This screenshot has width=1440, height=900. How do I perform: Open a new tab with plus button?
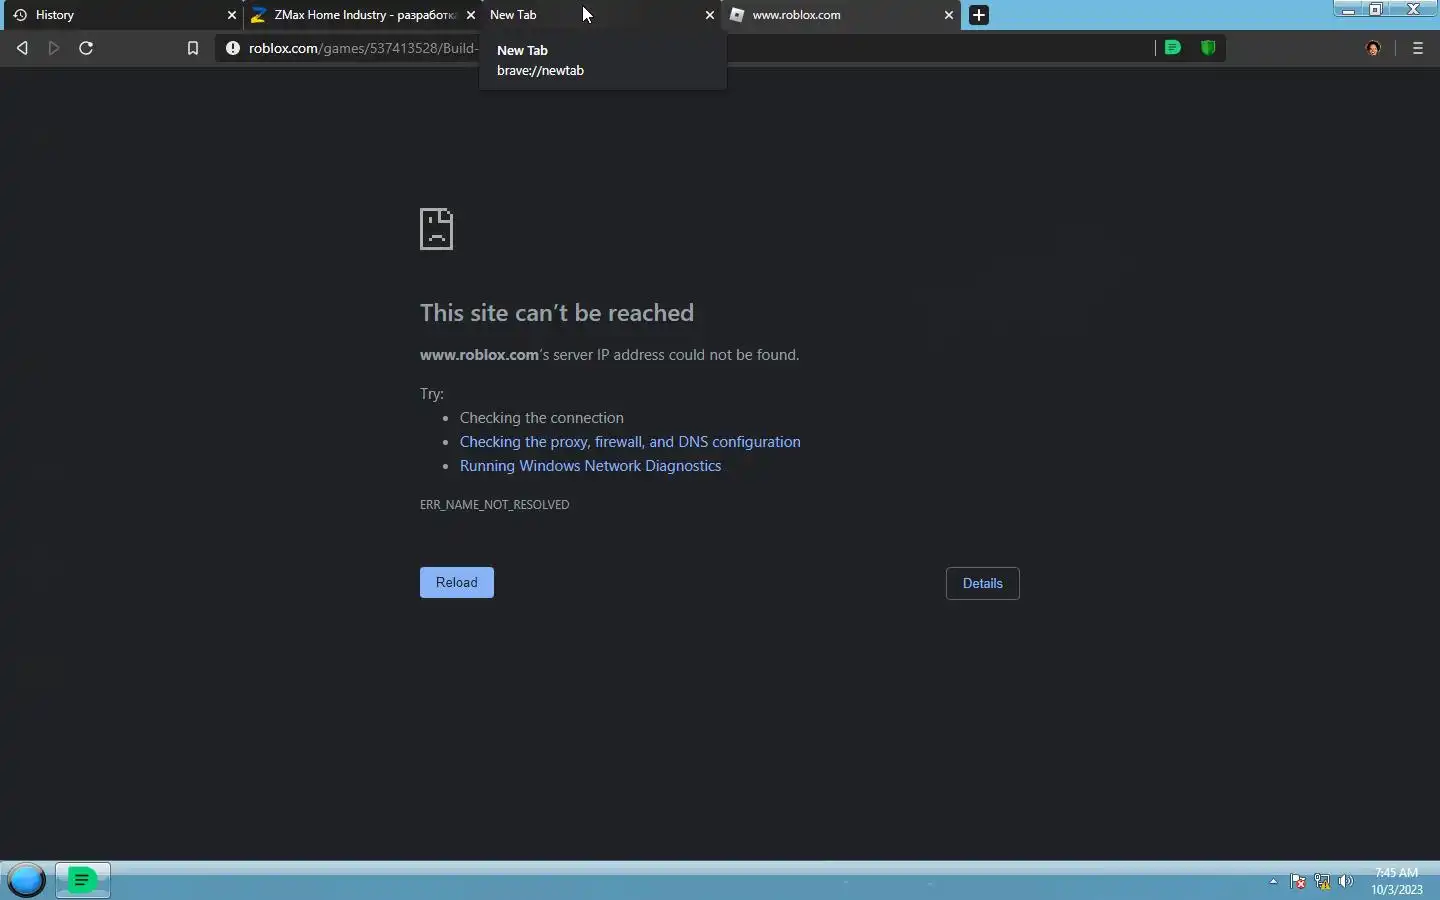point(980,15)
